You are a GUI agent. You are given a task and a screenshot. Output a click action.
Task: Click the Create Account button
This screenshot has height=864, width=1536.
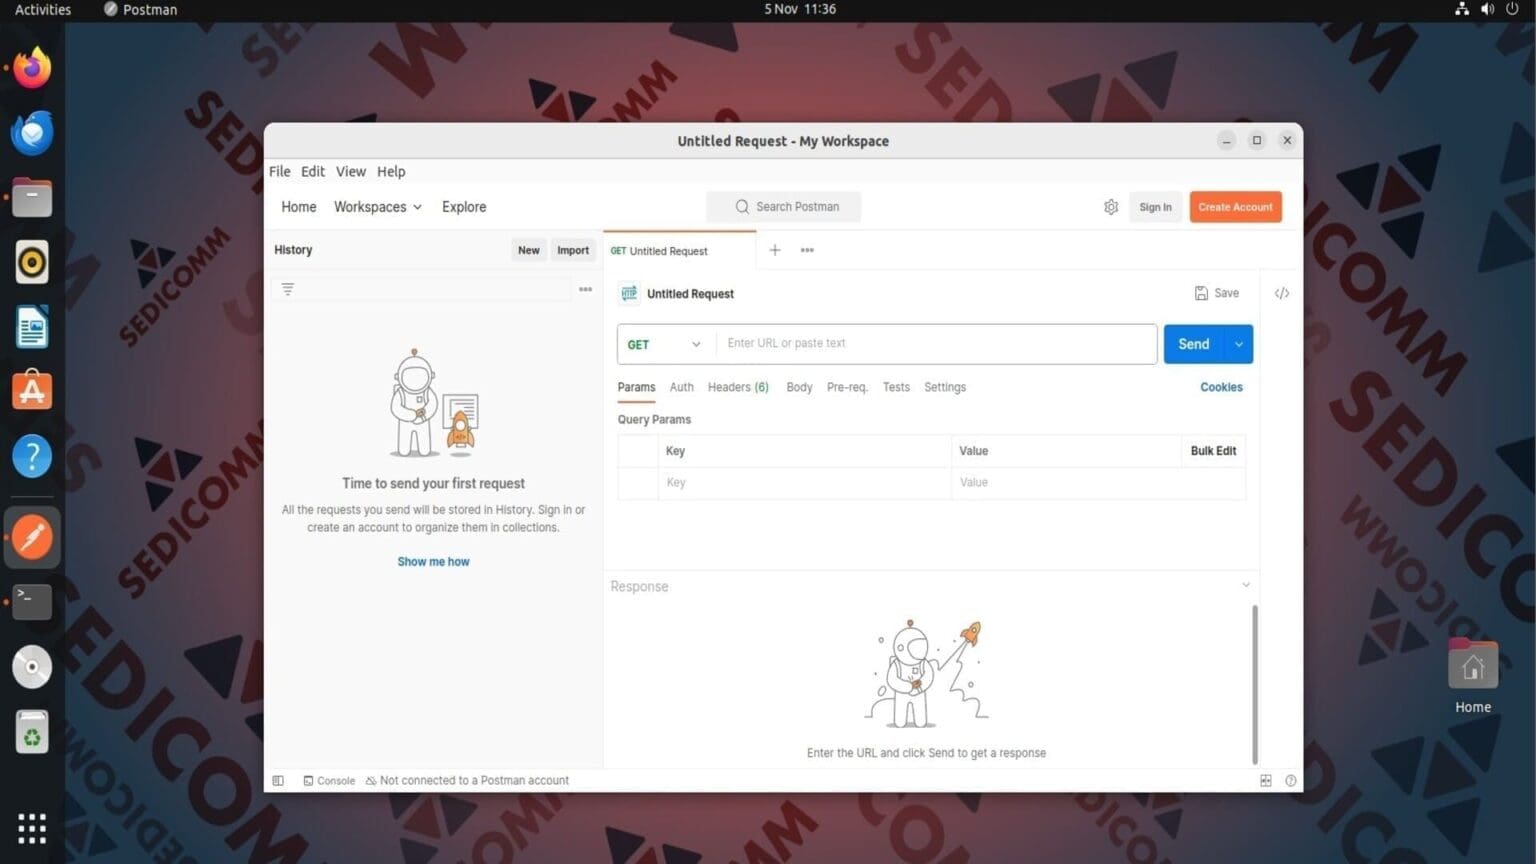click(x=1235, y=207)
